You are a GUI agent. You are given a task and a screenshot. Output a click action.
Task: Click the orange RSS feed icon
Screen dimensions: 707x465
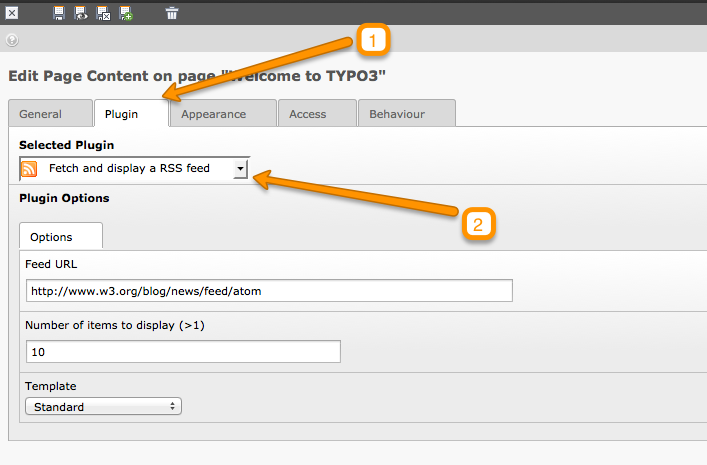pos(30,169)
